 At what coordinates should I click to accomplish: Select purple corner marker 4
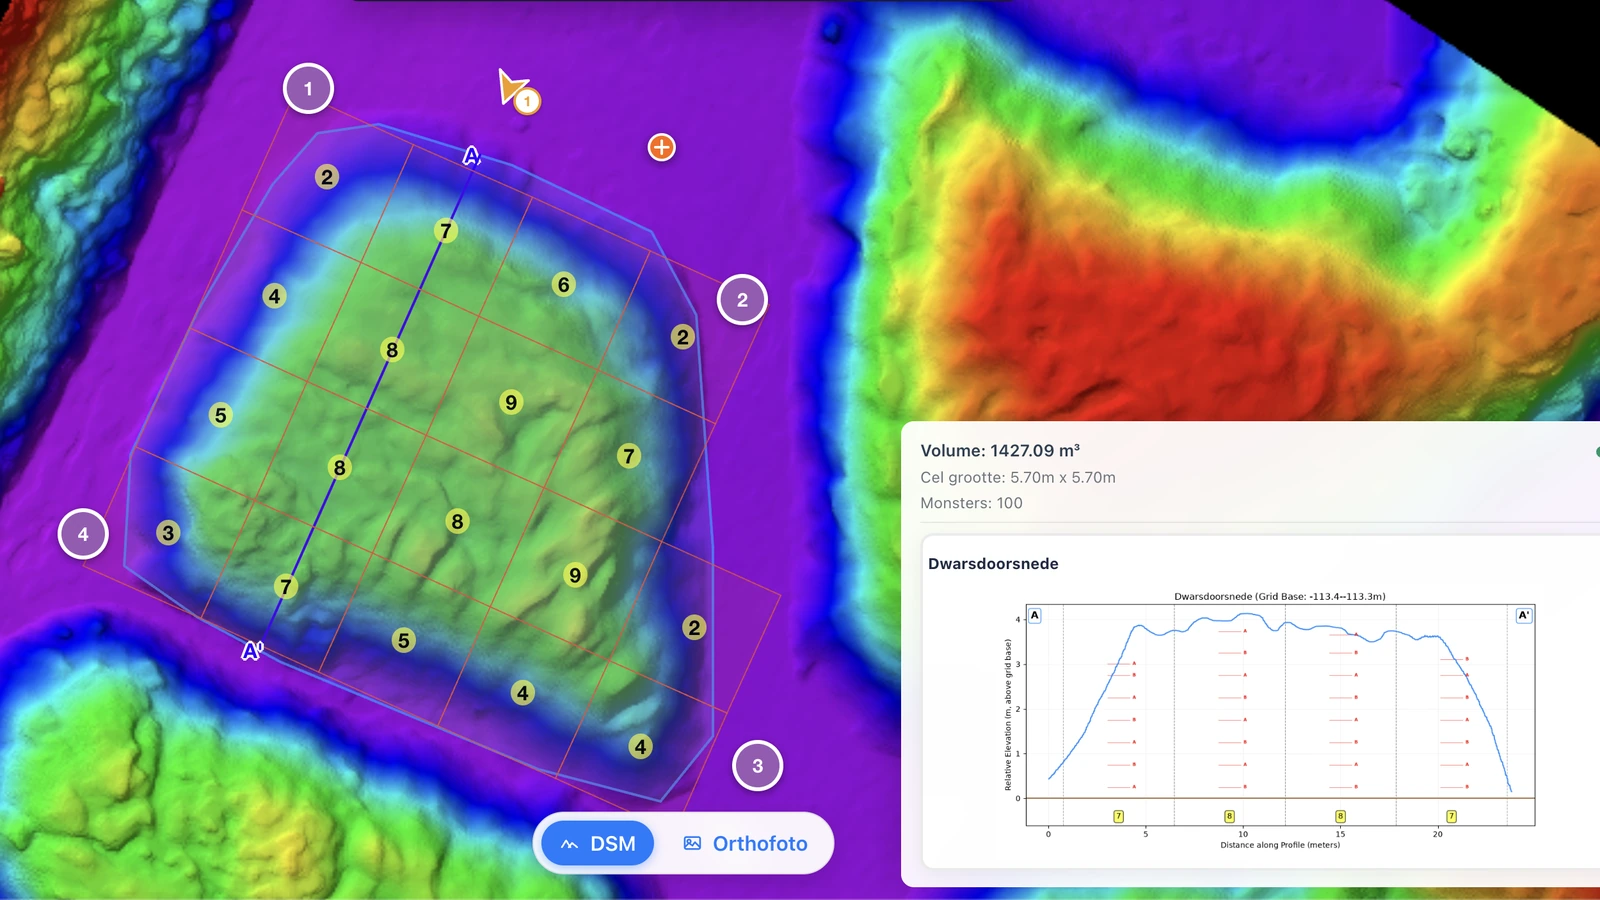(x=83, y=534)
